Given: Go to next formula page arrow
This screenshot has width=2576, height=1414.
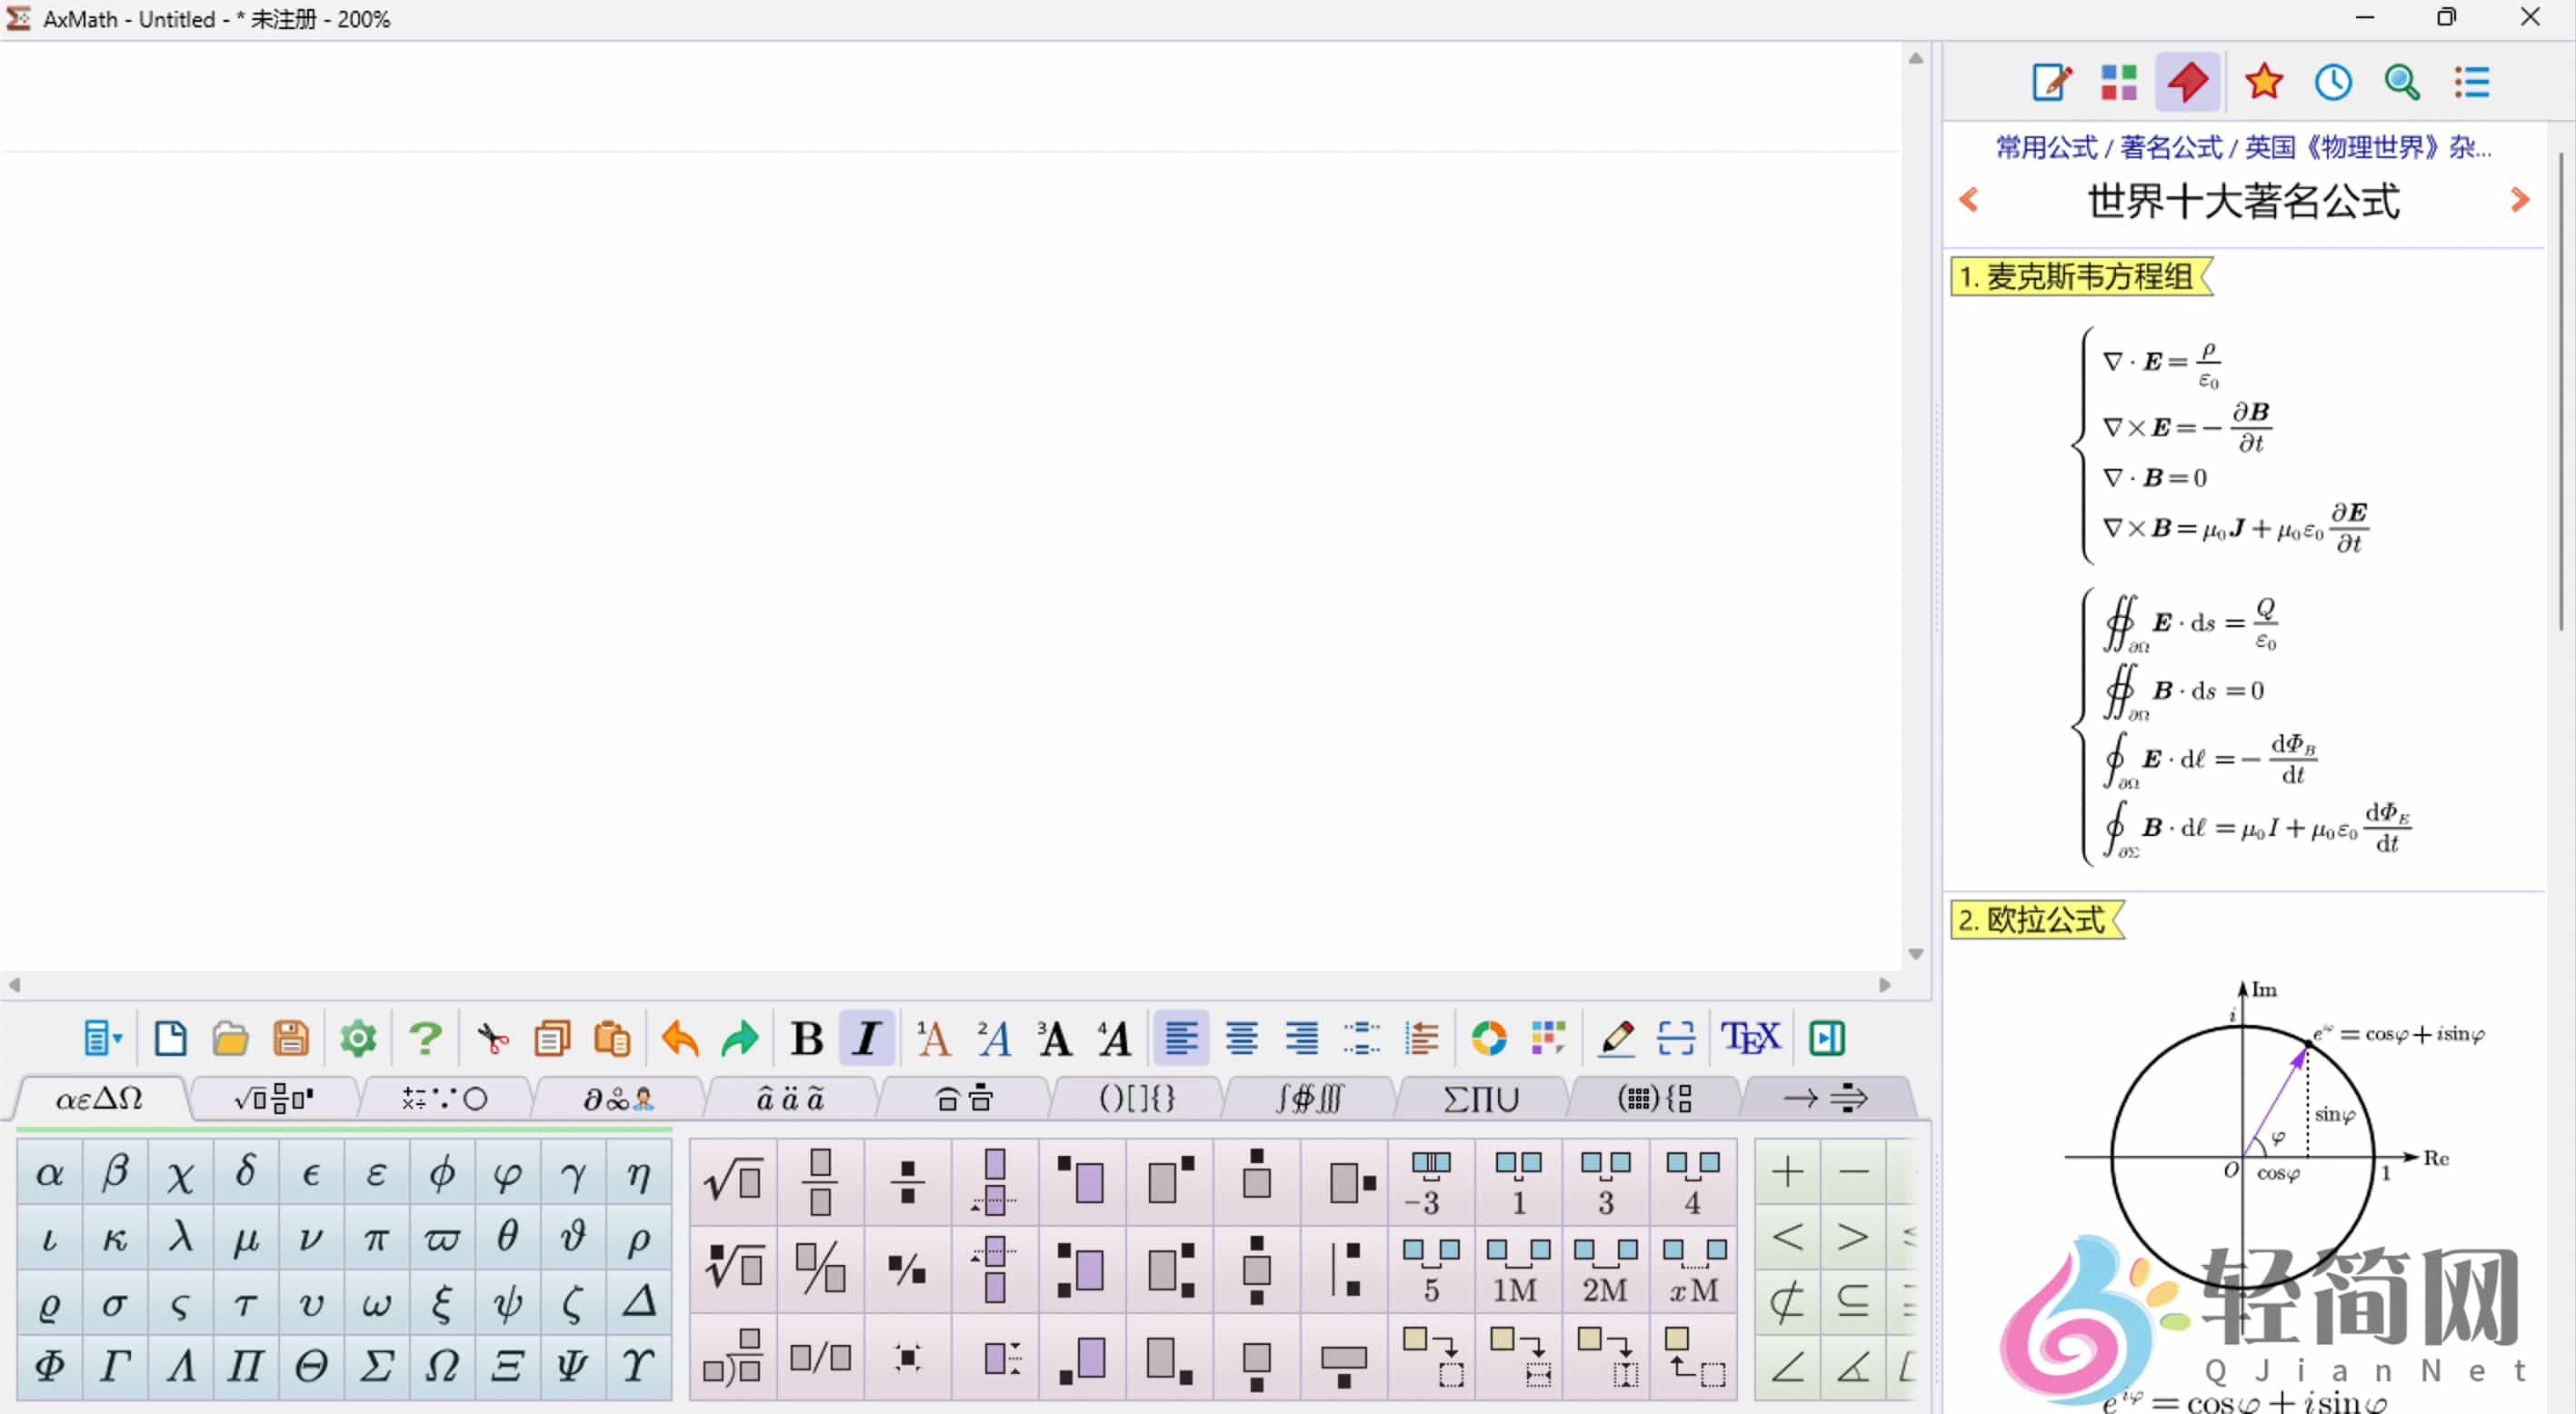Looking at the screenshot, I should [2519, 200].
